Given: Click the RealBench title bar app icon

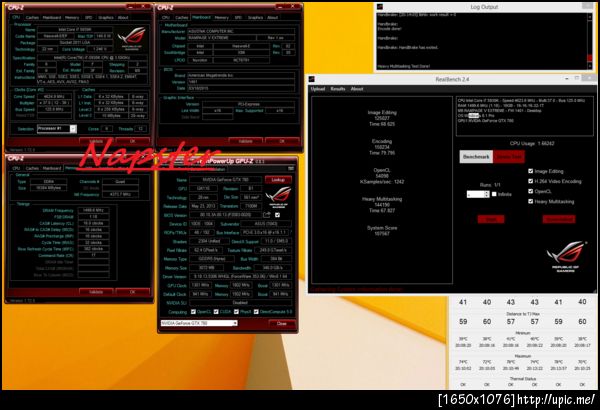Looking at the screenshot, I should coord(312,79).
